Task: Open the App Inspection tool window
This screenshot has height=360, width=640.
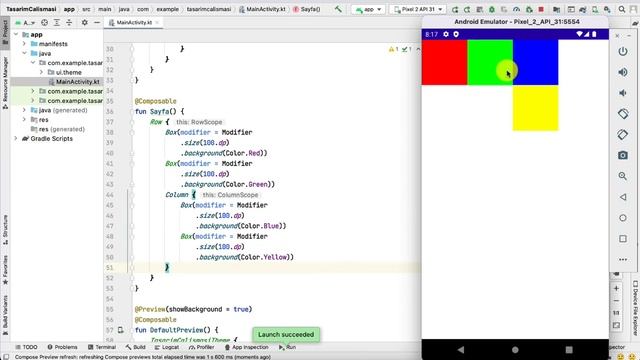Action: click(x=247, y=347)
